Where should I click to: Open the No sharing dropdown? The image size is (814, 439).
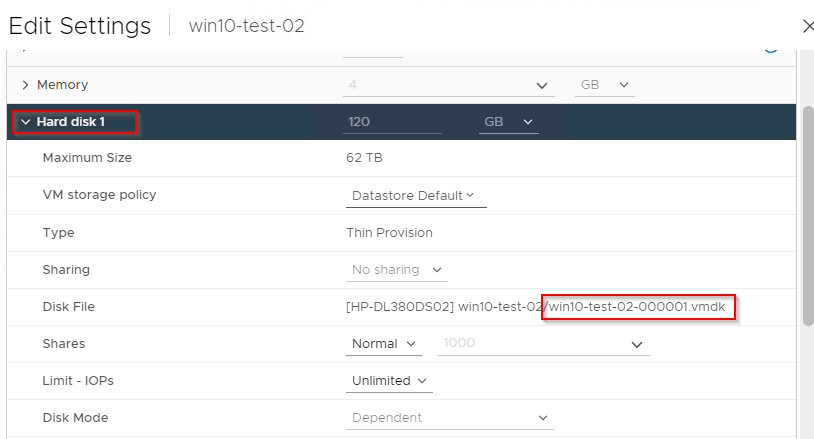(397, 270)
